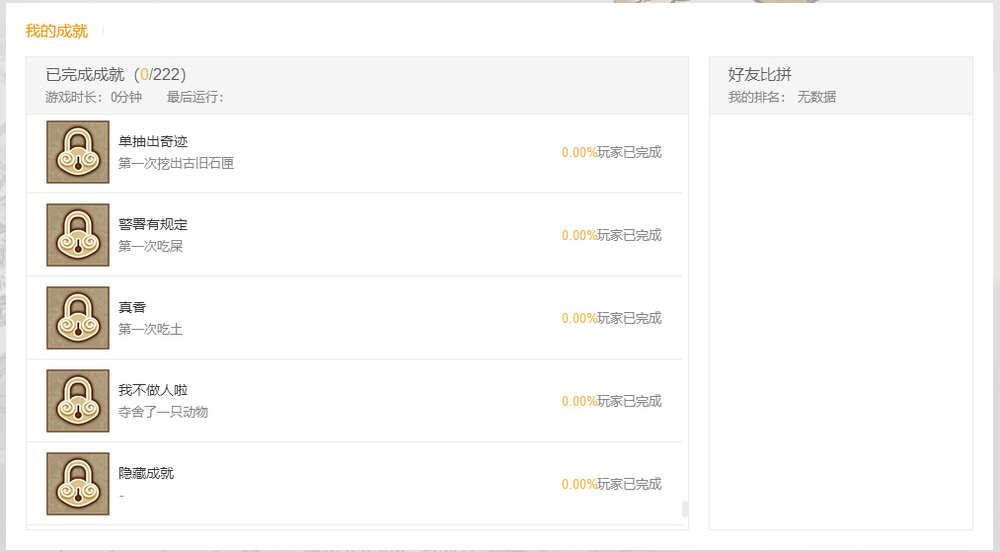Image resolution: width=1000 pixels, height=552 pixels.
Task: Click the 已完成成就 (0/222) heading
Action: click(116, 75)
